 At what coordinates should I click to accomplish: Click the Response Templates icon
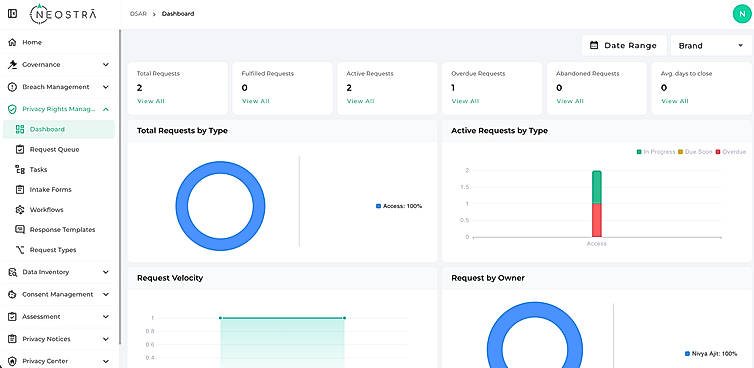pyautogui.click(x=20, y=229)
